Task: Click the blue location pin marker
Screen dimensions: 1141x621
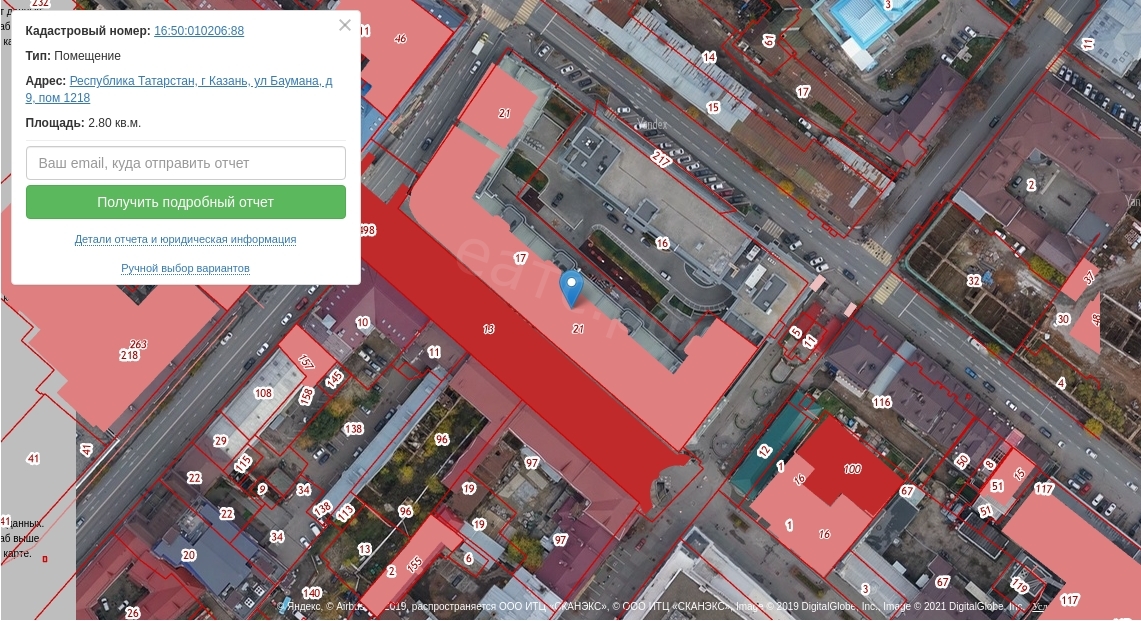Action: point(570,286)
